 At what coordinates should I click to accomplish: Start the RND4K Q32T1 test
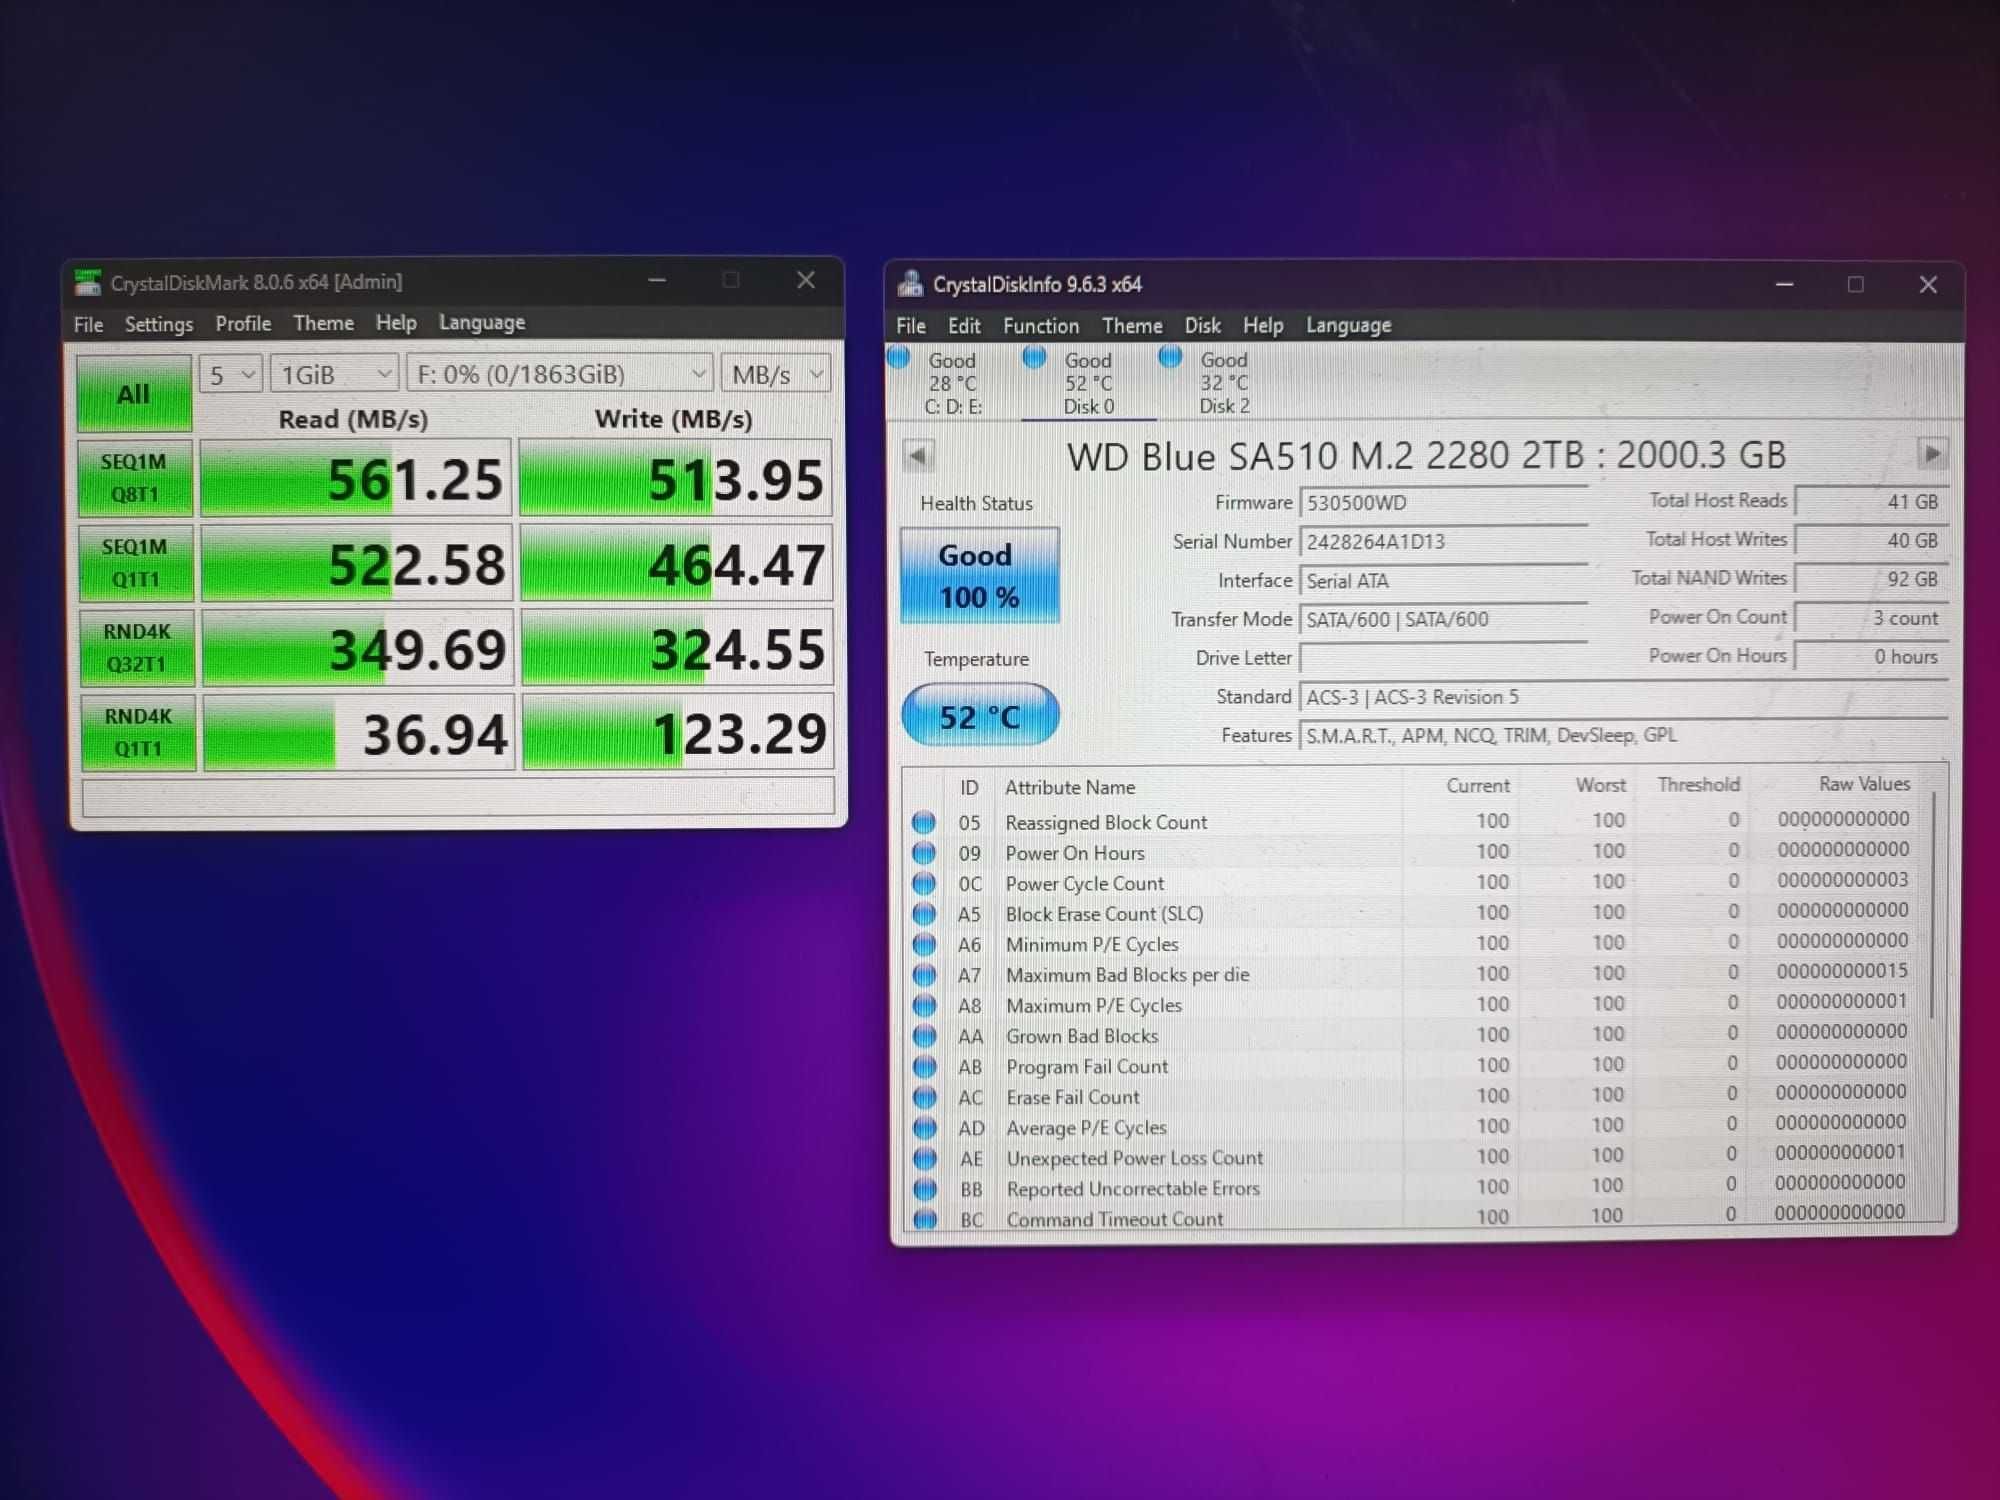coord(137,647)
